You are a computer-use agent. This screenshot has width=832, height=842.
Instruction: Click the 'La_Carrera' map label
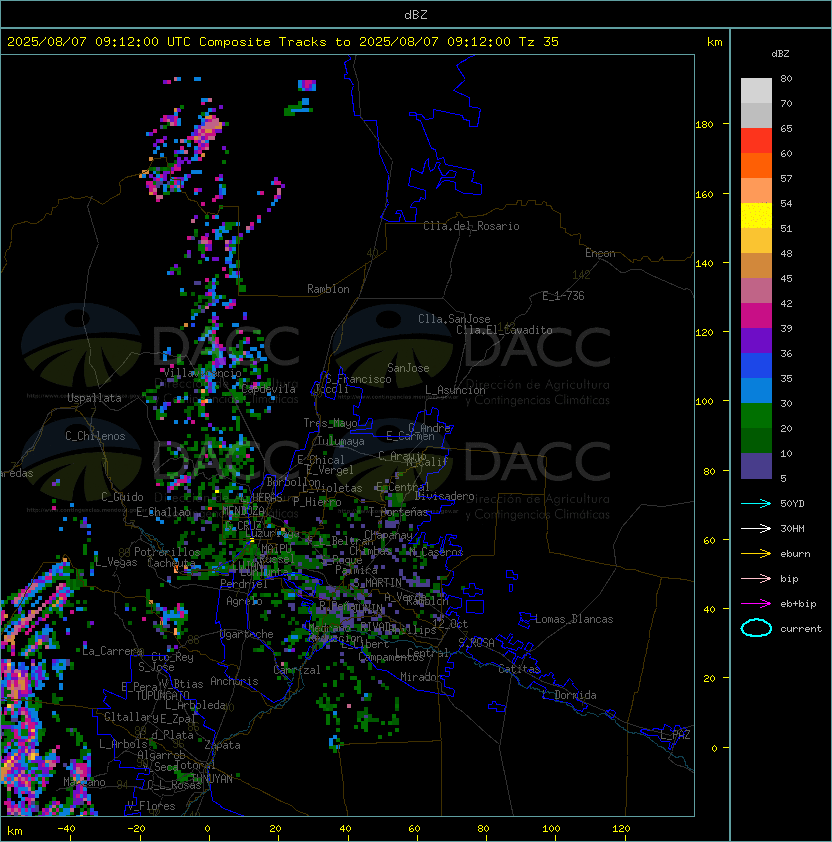coord(113,651)
